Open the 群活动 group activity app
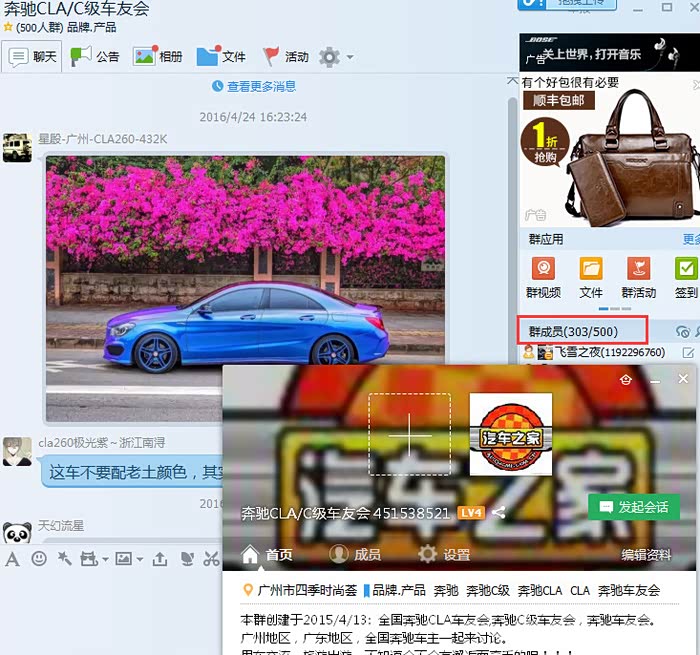This screenshot has height=655, width=700. tap(639, 278)
